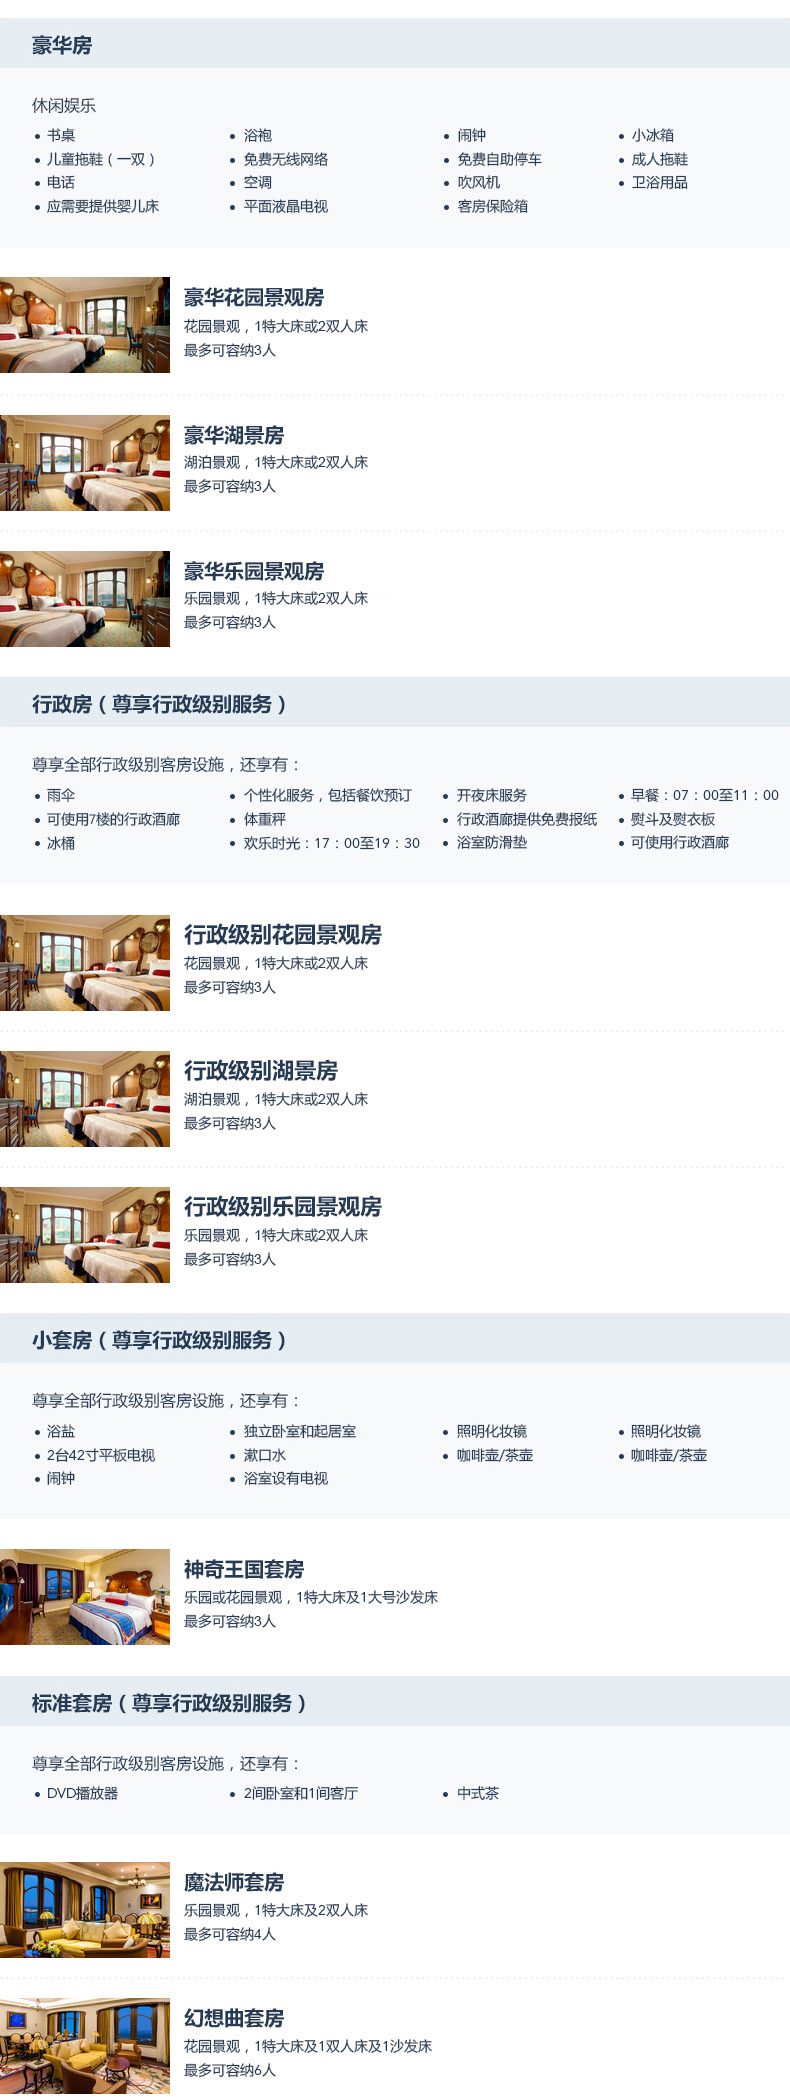Select the 行政级别乐园景观房 title
Image resolution: width=790 pixels, height=2100 pixels.
[x=283, y=1207]
